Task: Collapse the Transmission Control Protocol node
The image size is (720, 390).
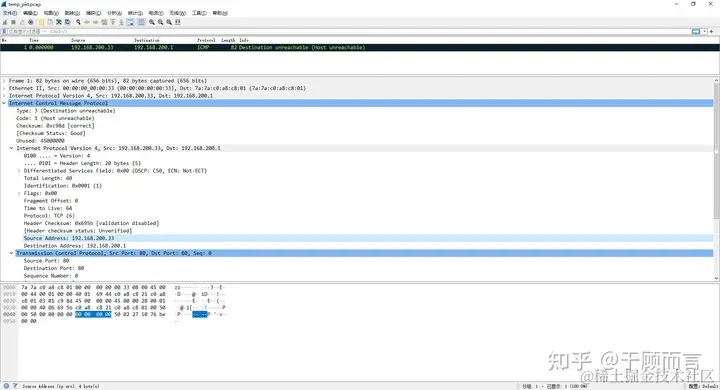Action: pos(11,253)
